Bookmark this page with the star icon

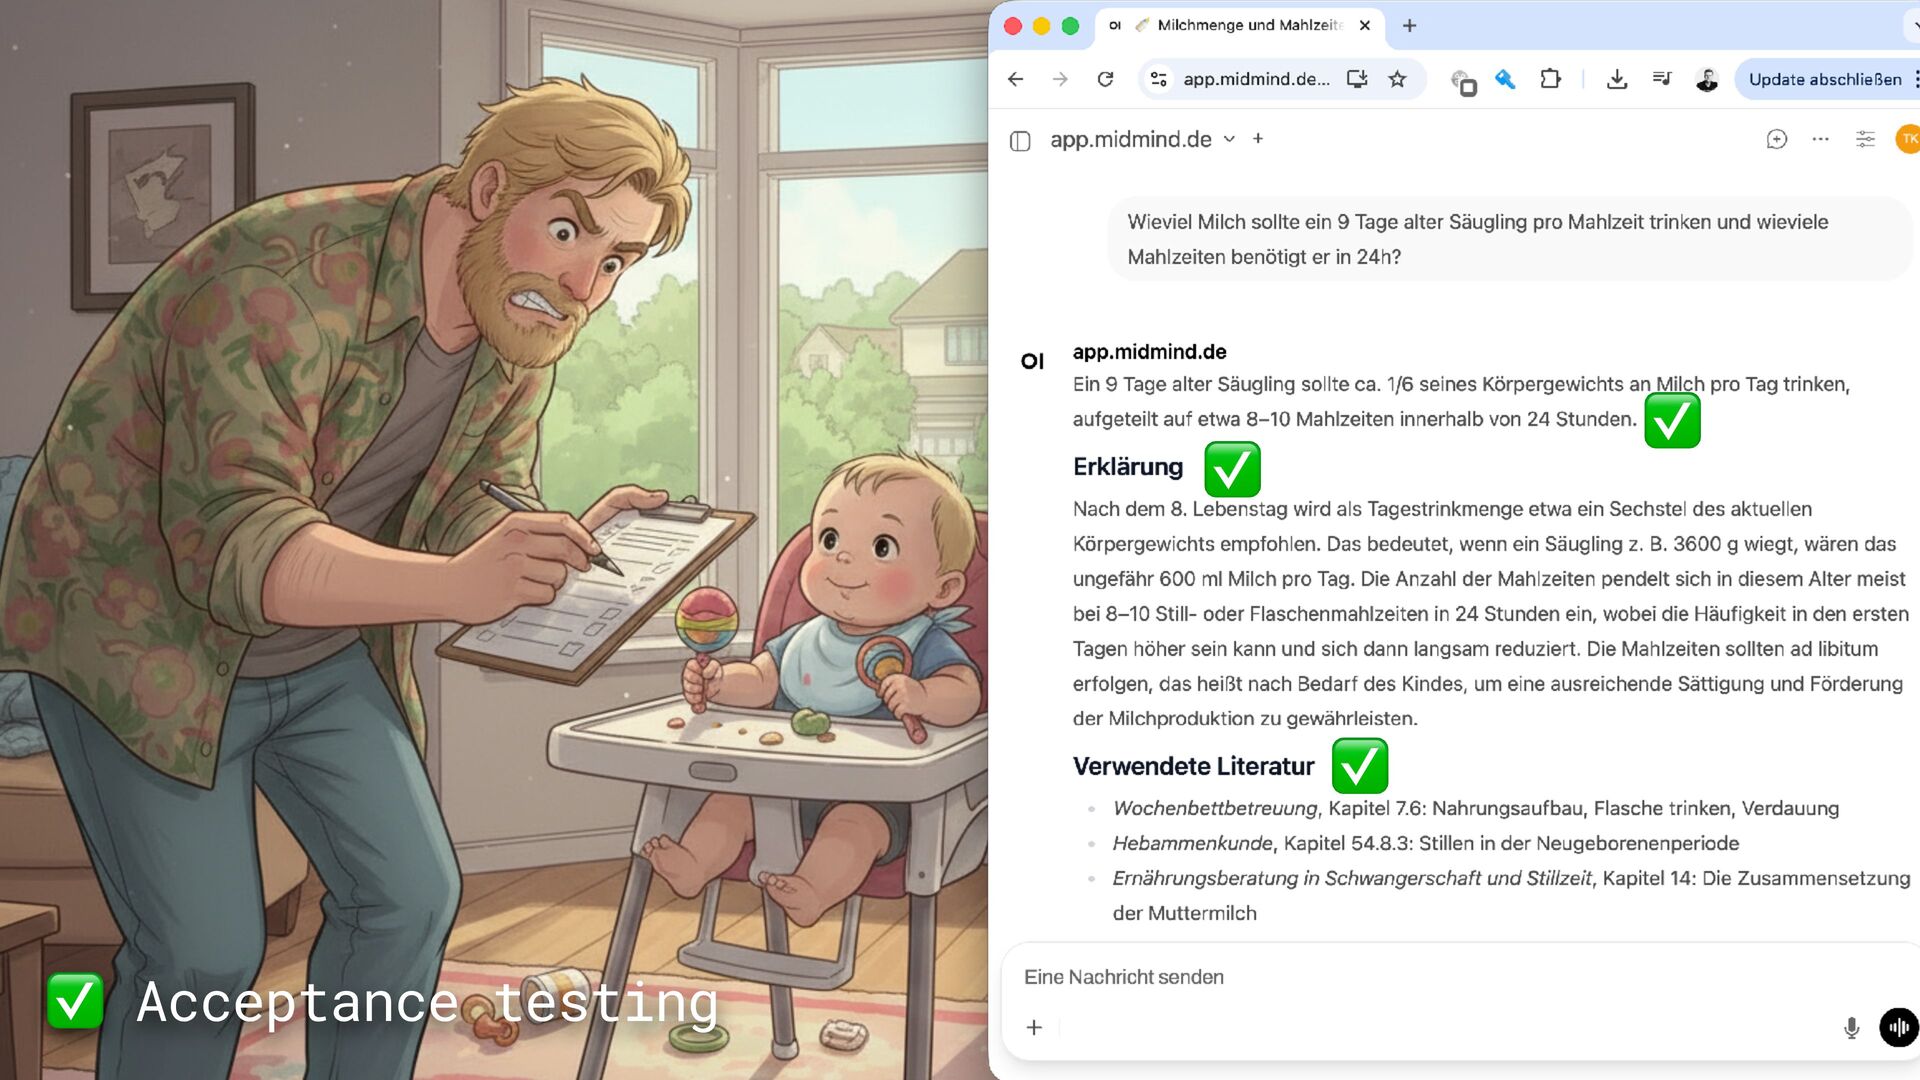tap(1397, 79)
